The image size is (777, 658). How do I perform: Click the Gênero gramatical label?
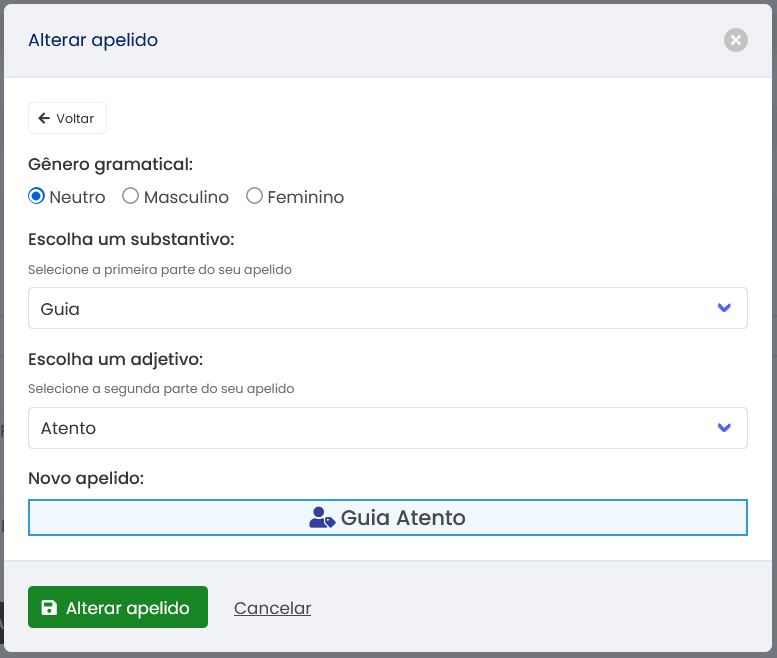[110, 164]
